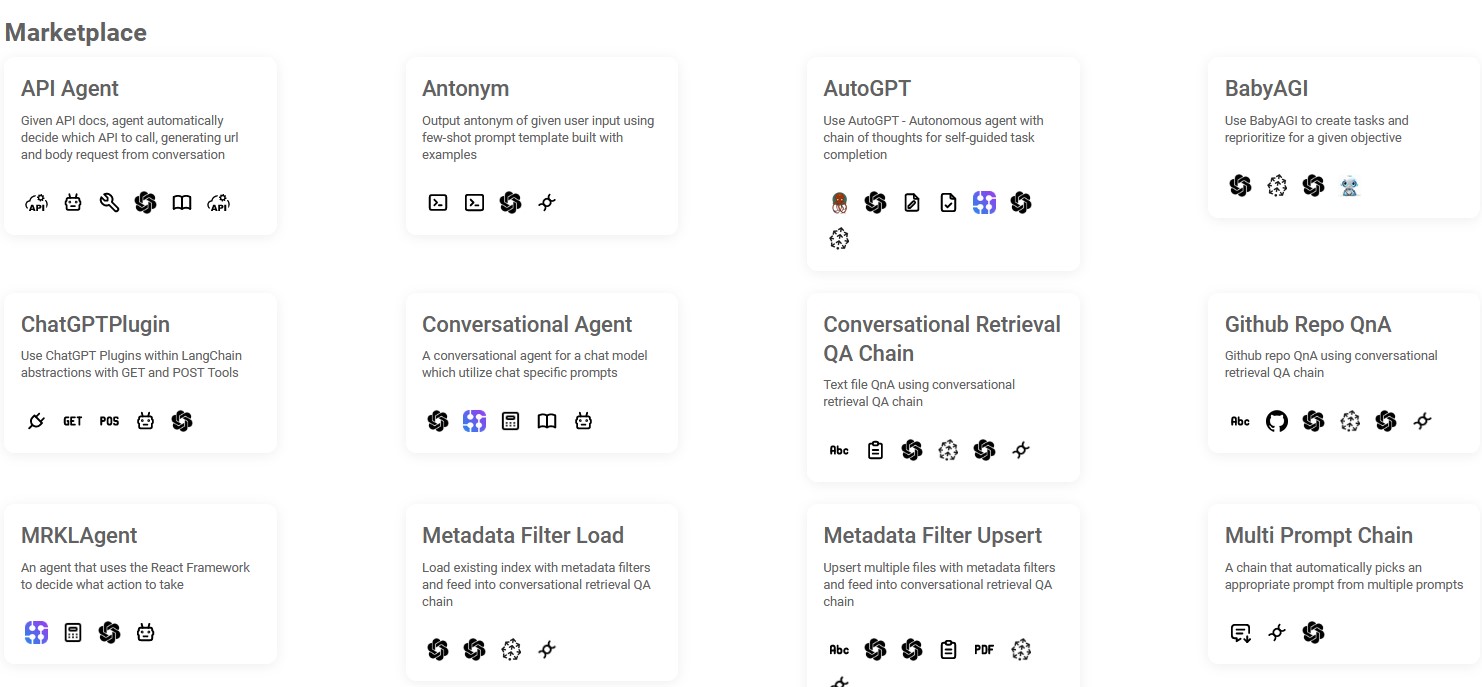Click the clipboard icon in Conversational Retrieval QA card
Viewport: 1482px width, 687px height.
point(875,450)
